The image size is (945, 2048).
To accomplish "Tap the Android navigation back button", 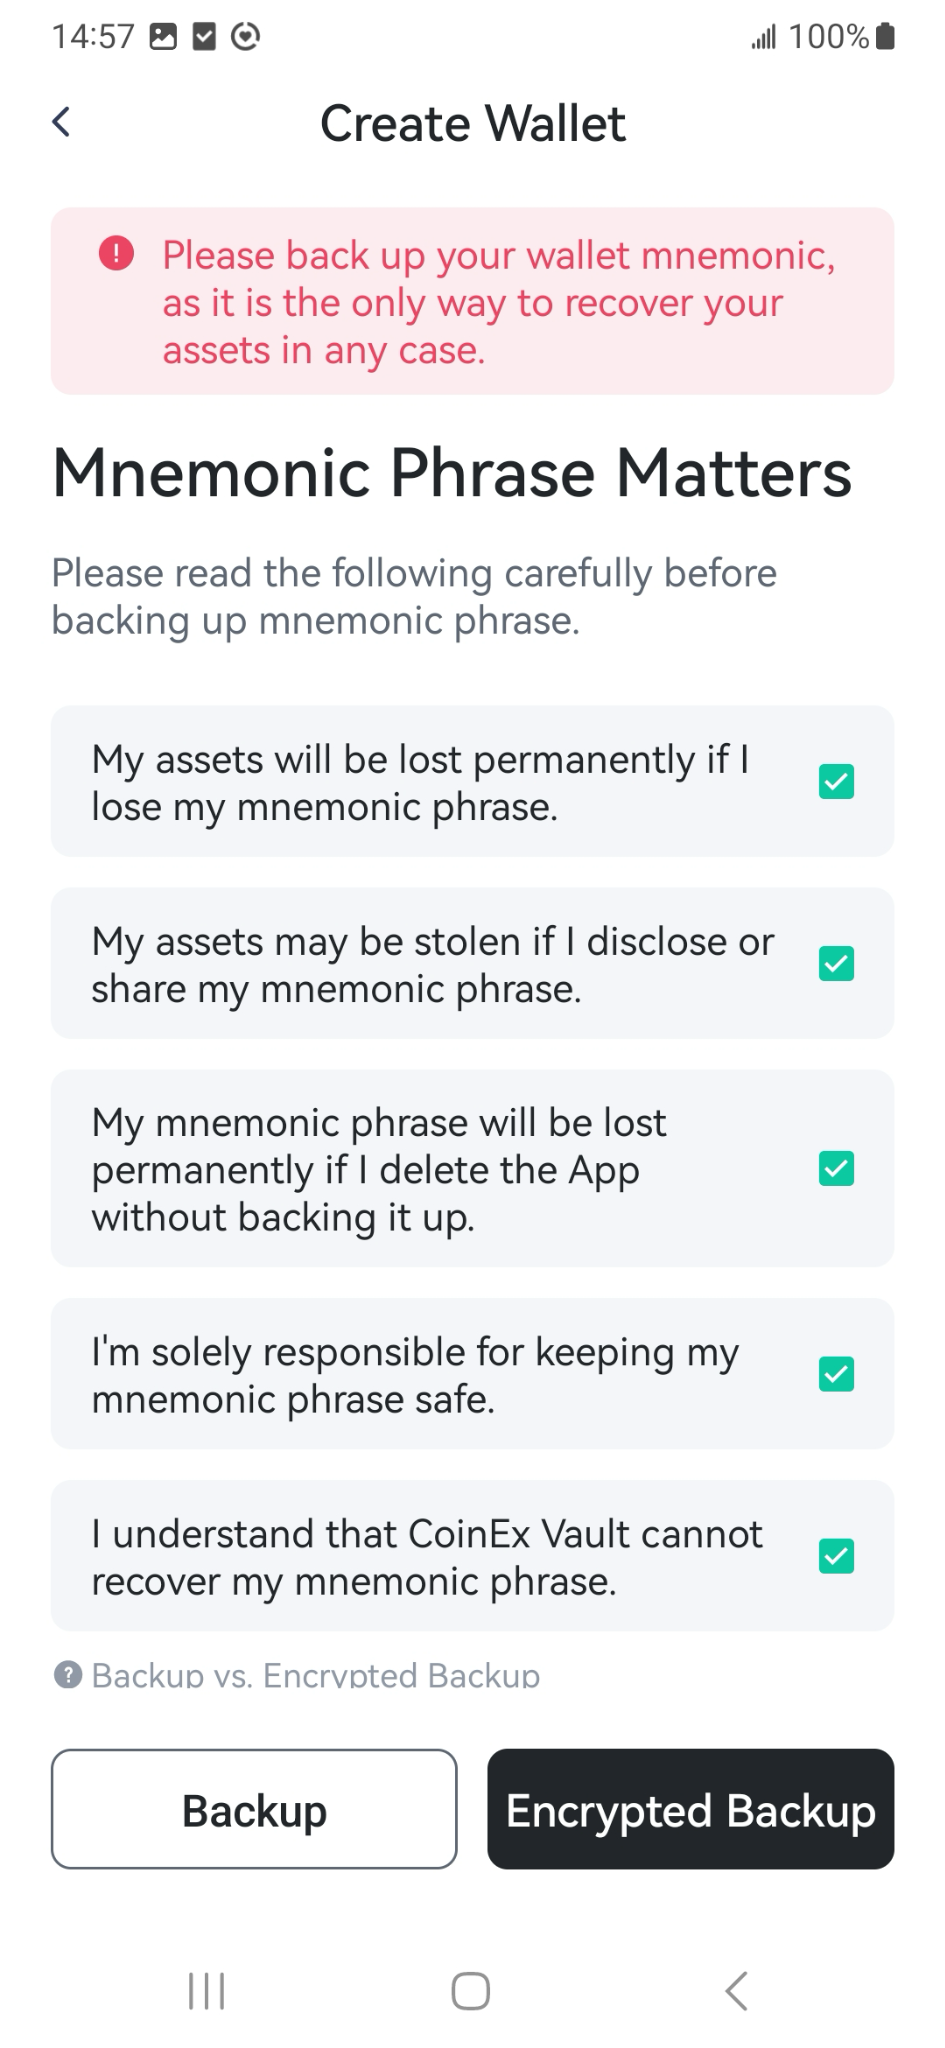I will [736, 1990].
